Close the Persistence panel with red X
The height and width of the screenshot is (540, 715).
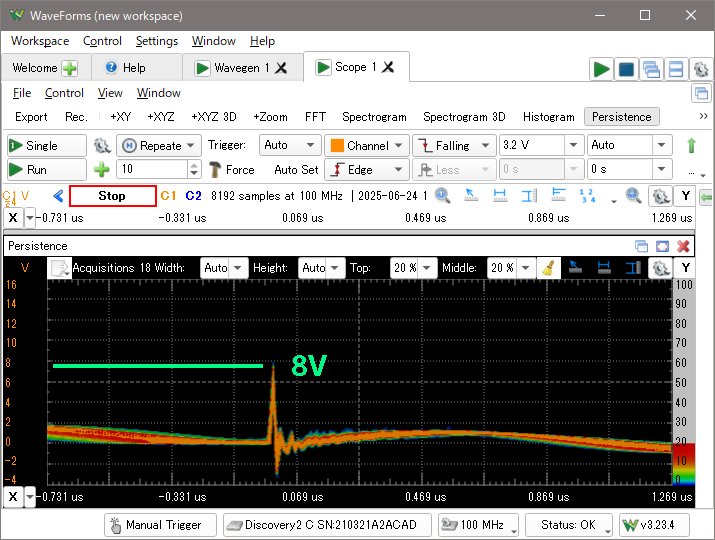pos(683,246)
